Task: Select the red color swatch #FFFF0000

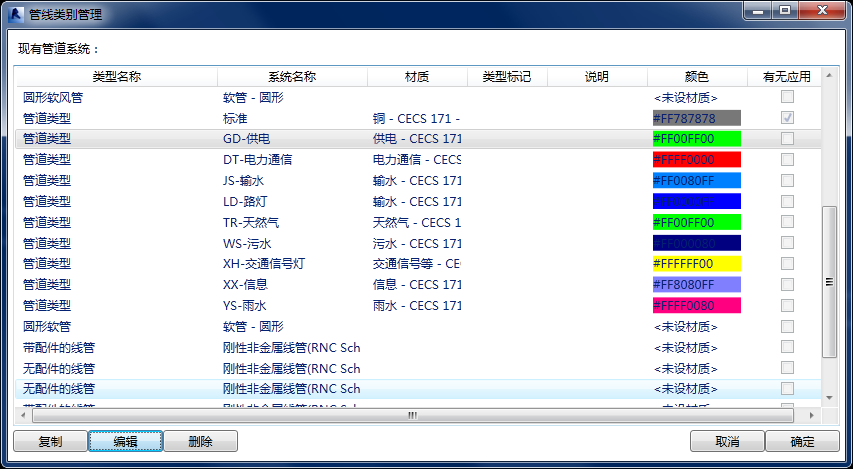Action: coord(696,160)
